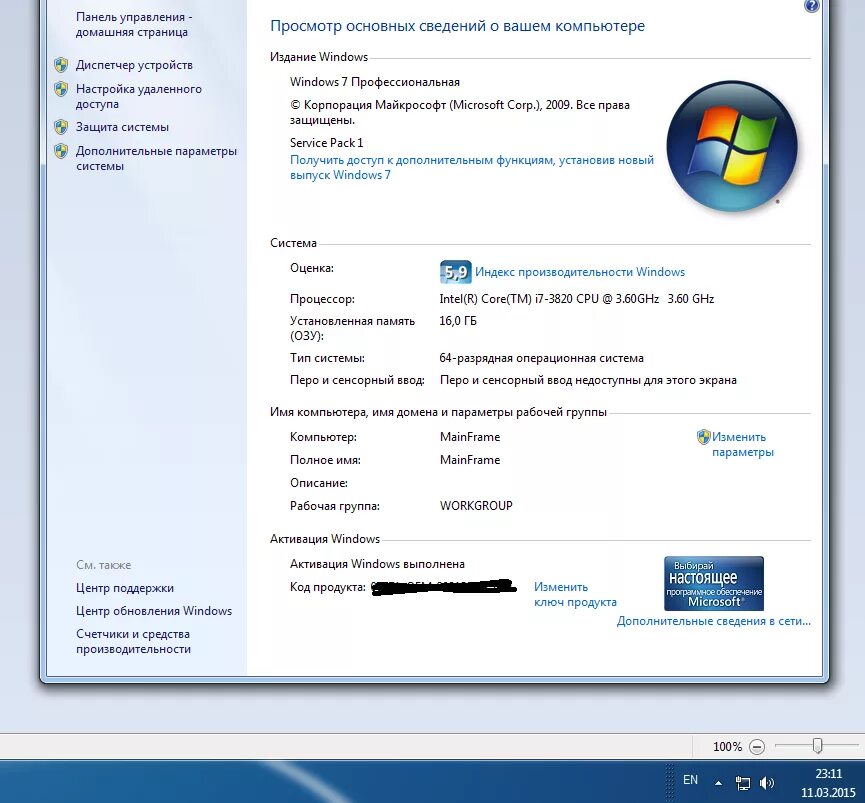The width and height of the screenshot is (865, 803).
Task: Click Изменить ключ продукта link
Action: click(x=575, y=595)
